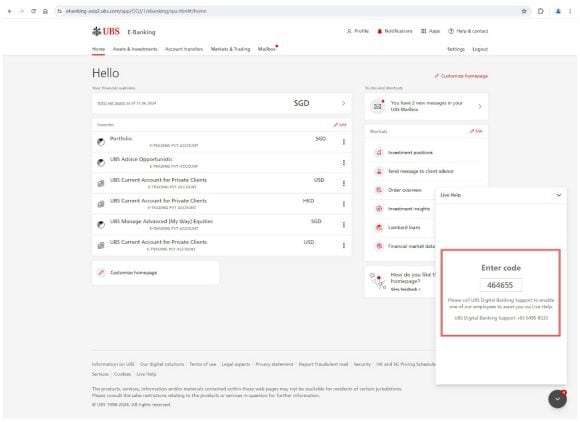Click Logout link
Image resolution: width=580 pixels, height=422 pixels.
click(480, 49)
